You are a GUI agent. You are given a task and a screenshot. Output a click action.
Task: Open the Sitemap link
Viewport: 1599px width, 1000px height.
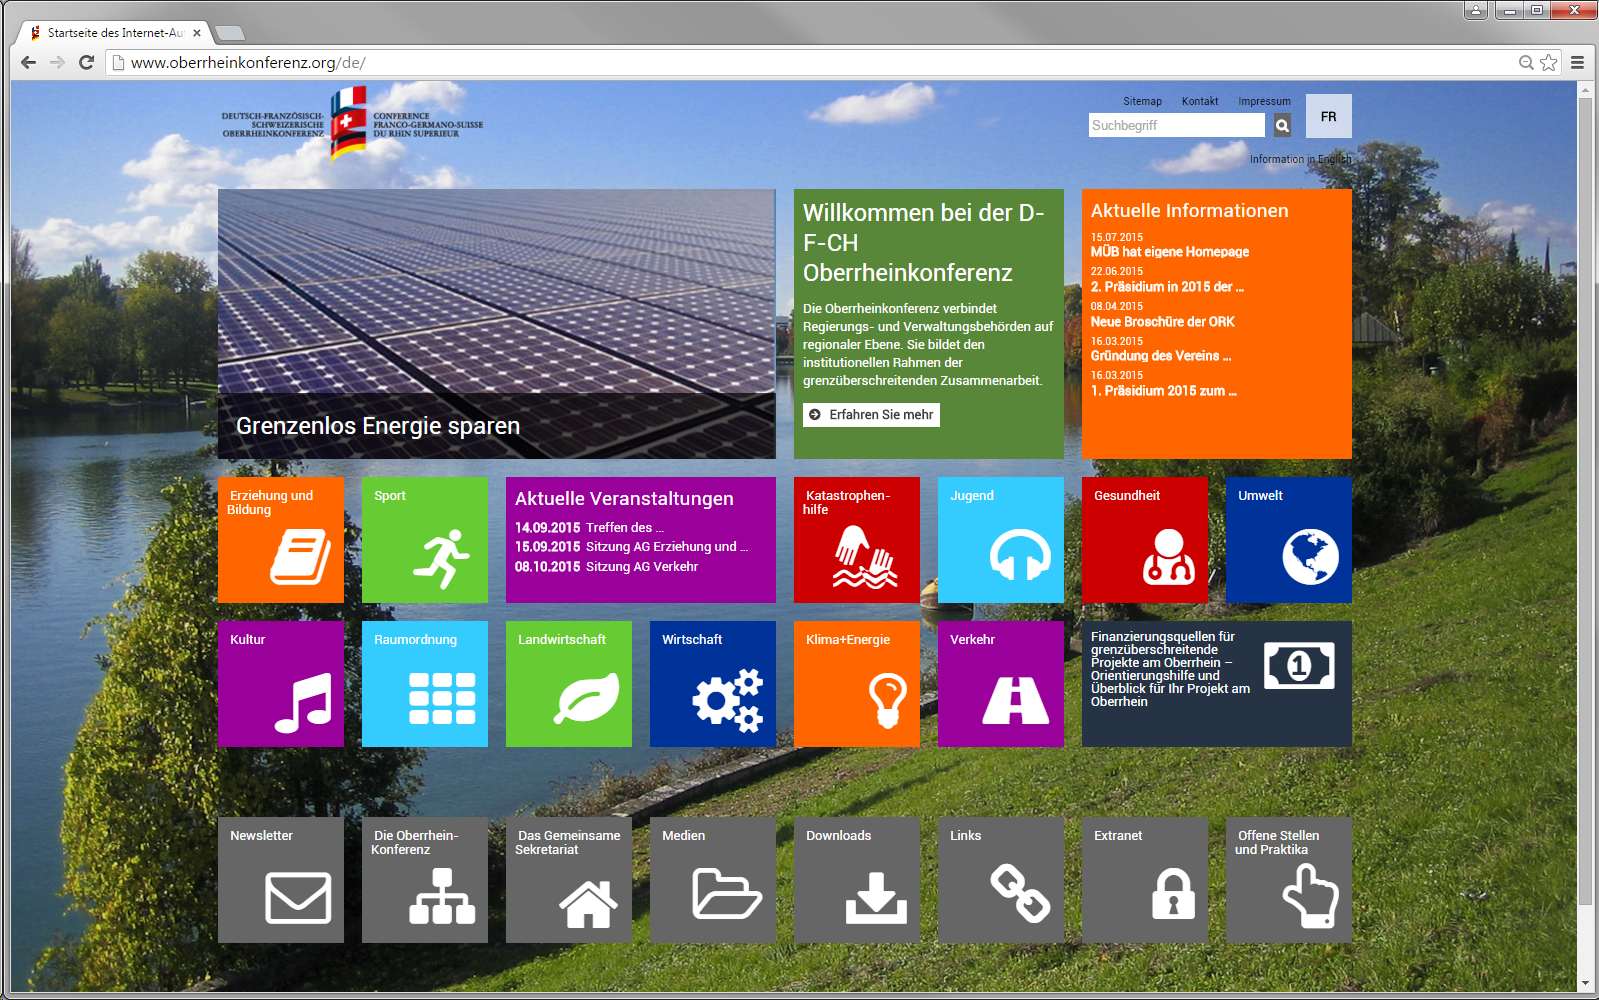(x=1142, y=101)
